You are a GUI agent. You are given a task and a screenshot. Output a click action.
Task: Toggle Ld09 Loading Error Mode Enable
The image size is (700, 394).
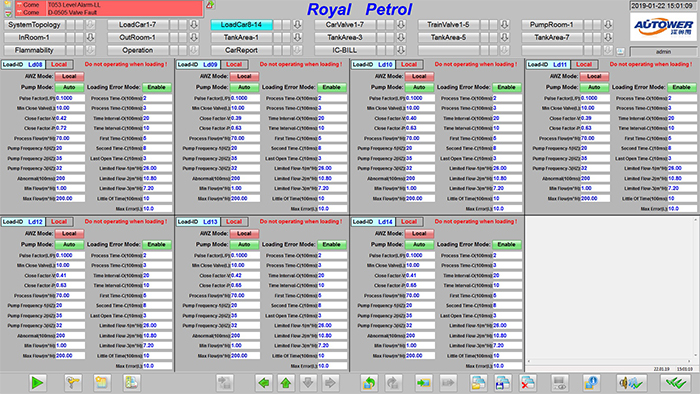click(332, 87)
